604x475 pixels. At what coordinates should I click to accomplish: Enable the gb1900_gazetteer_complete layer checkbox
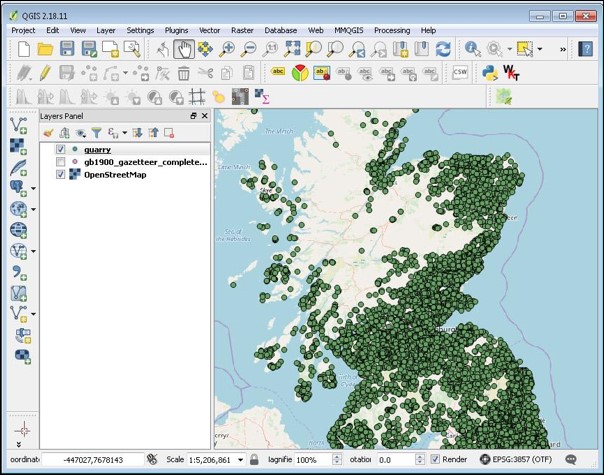click(x=60, y=162)
